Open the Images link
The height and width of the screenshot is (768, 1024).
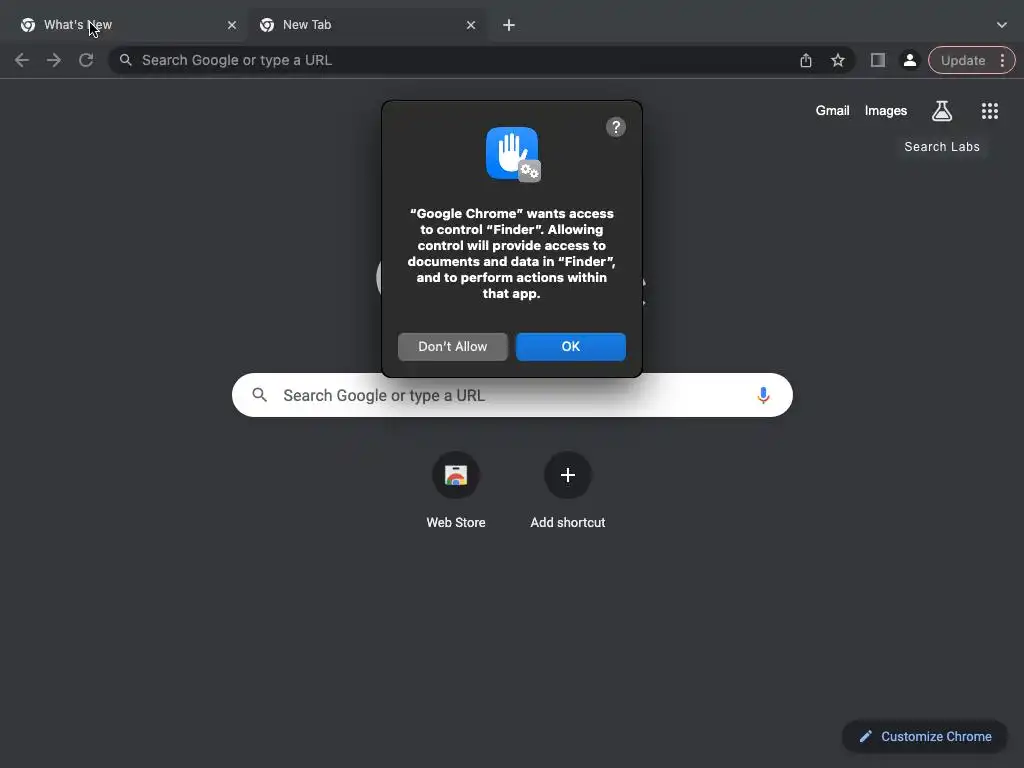886,111
